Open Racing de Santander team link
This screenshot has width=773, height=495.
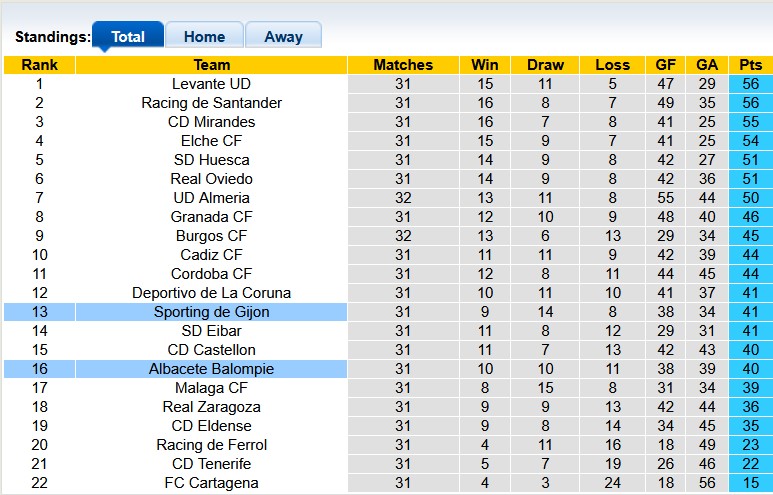[x=211, y=103]
